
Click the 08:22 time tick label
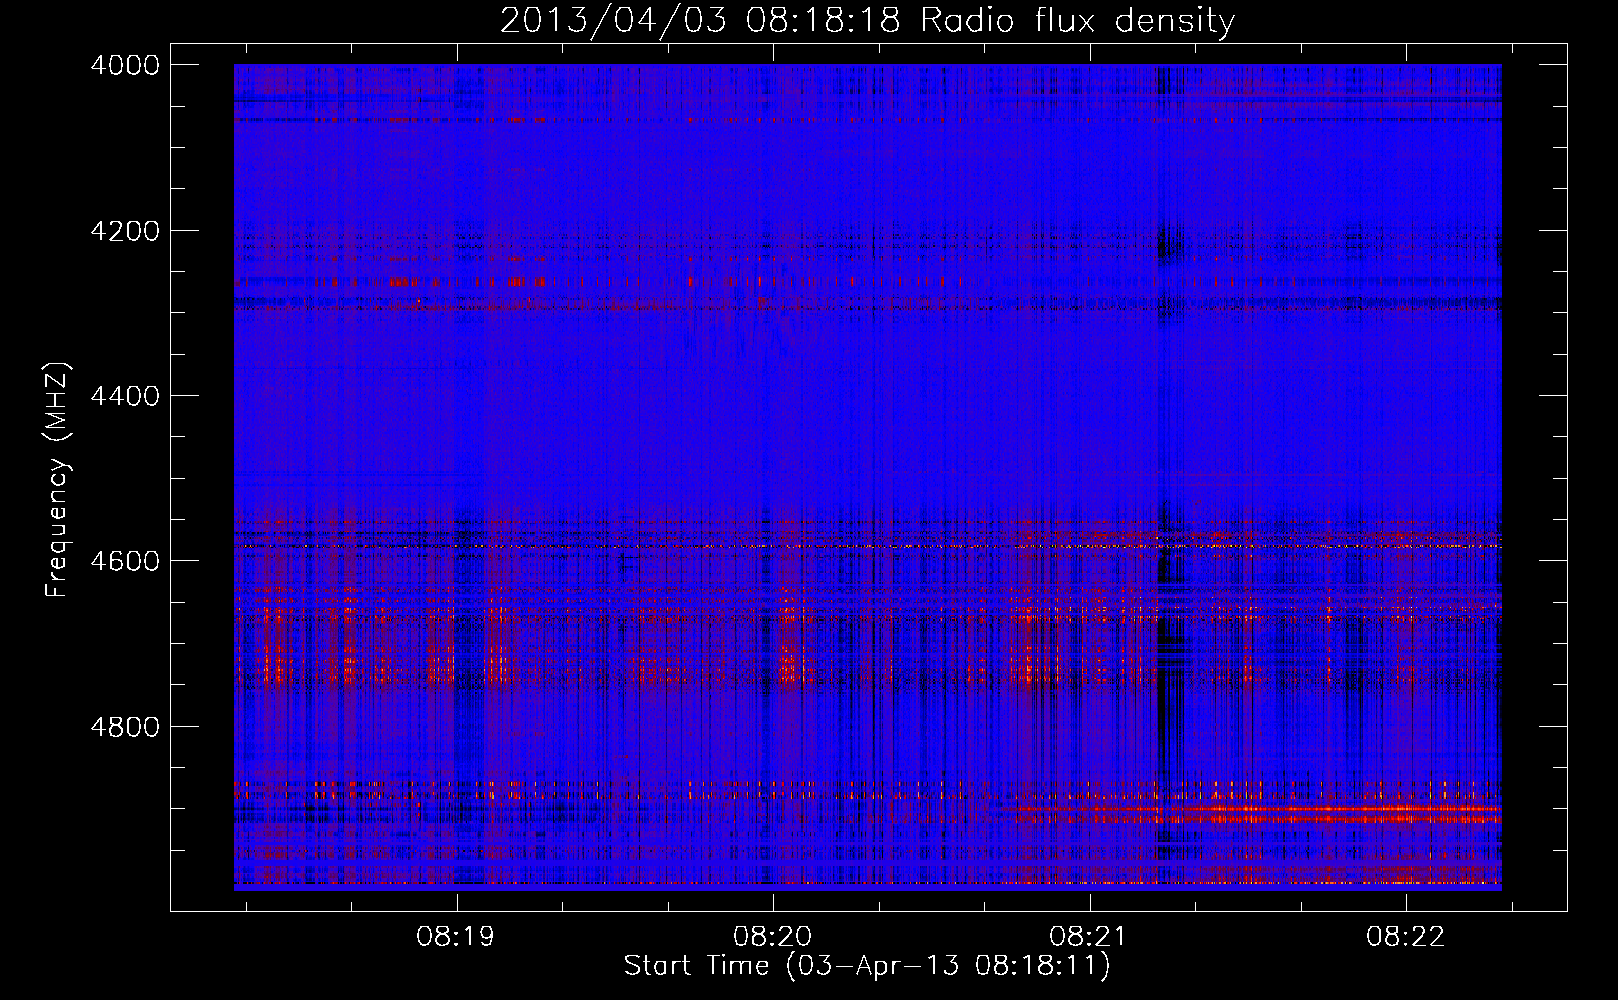point(1406,937)
